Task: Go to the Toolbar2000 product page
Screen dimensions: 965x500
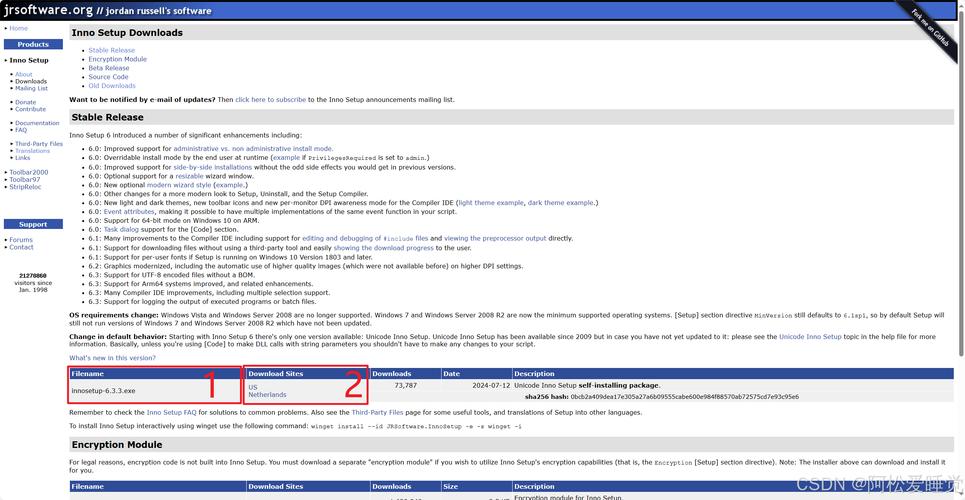Action: pyautogui.click(x=28, y=172)
